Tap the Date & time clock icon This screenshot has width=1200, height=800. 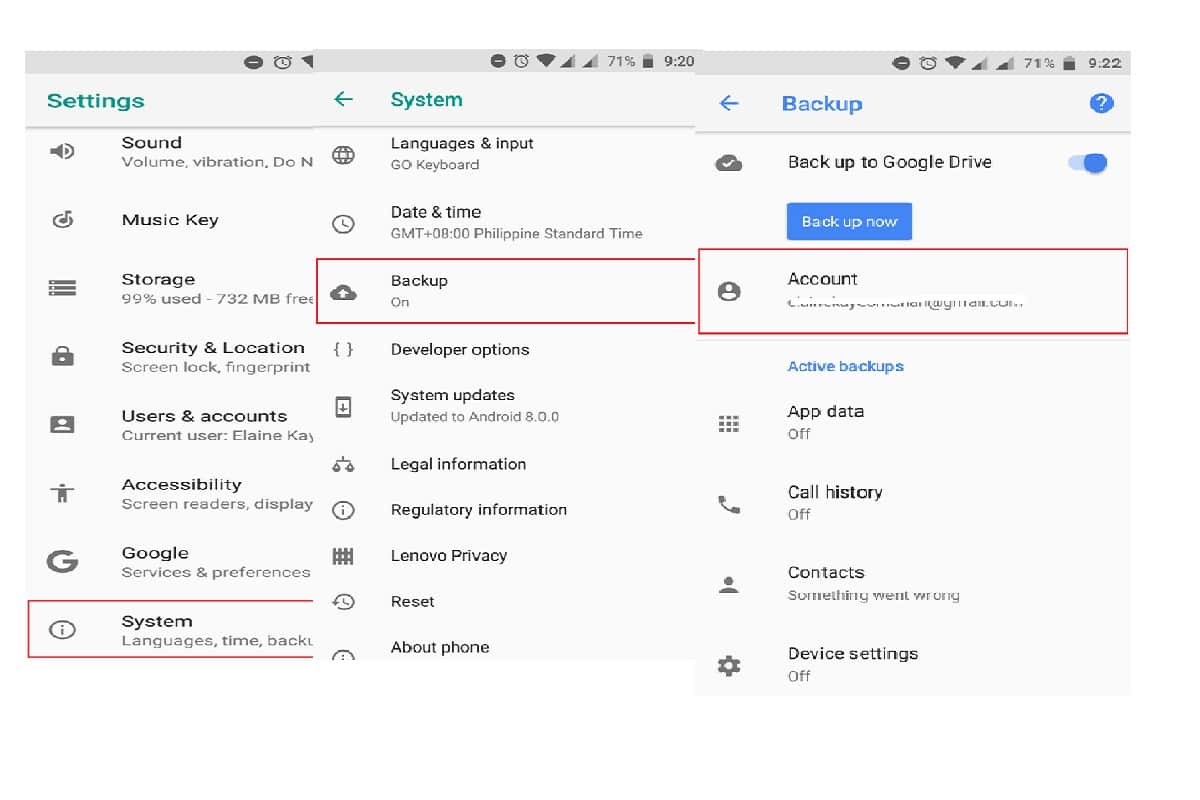point(343,224)
